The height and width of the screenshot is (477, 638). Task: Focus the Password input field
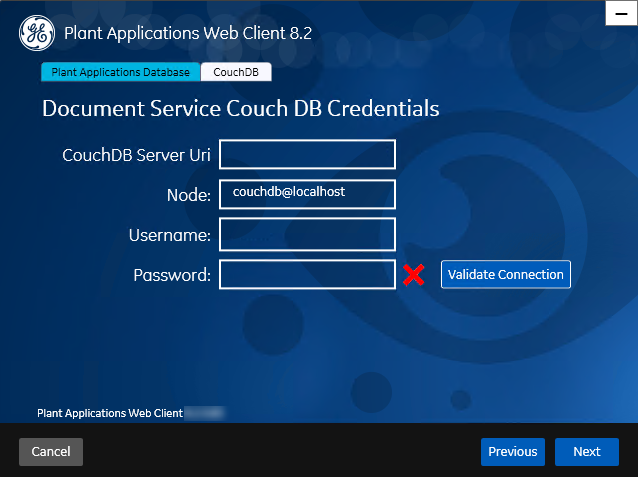coord(307,274)
